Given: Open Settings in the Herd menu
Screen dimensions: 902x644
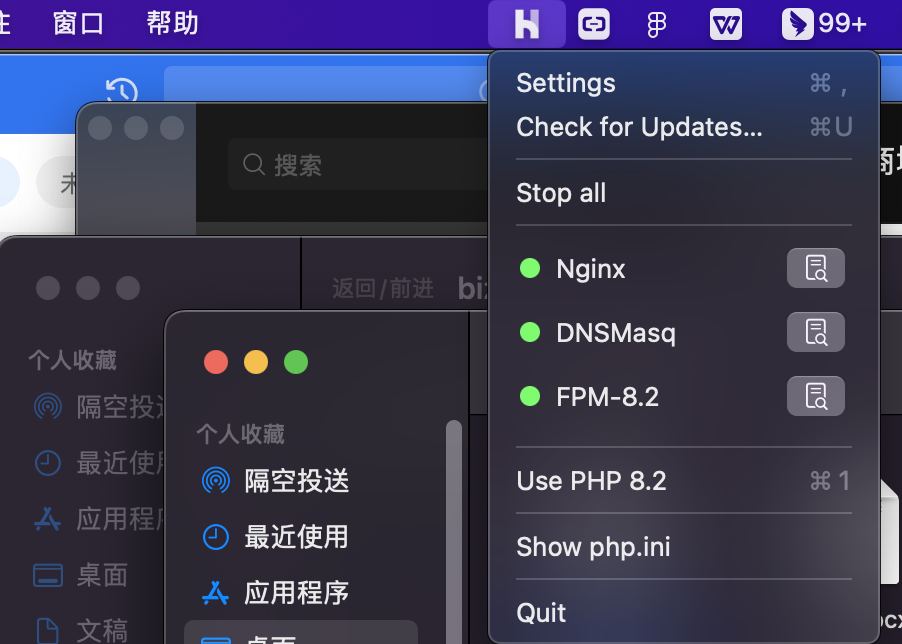Looking at the screenshot, I should coord(684,83).
